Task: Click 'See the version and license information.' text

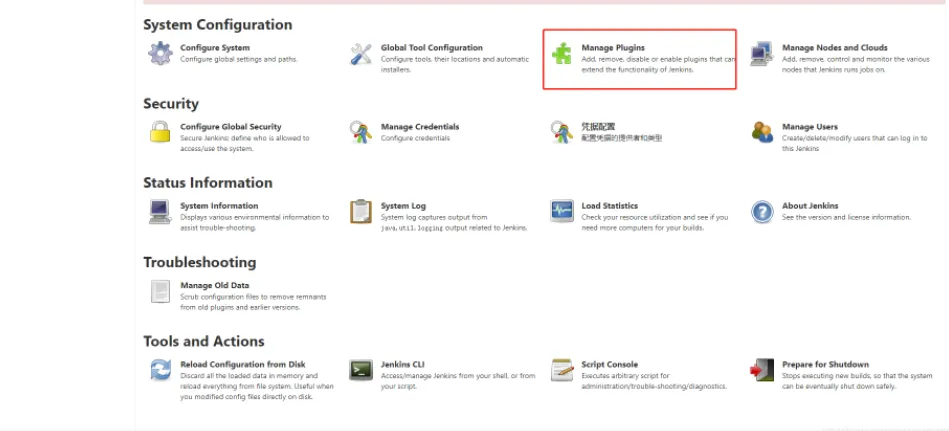Action: click(846, 217)
